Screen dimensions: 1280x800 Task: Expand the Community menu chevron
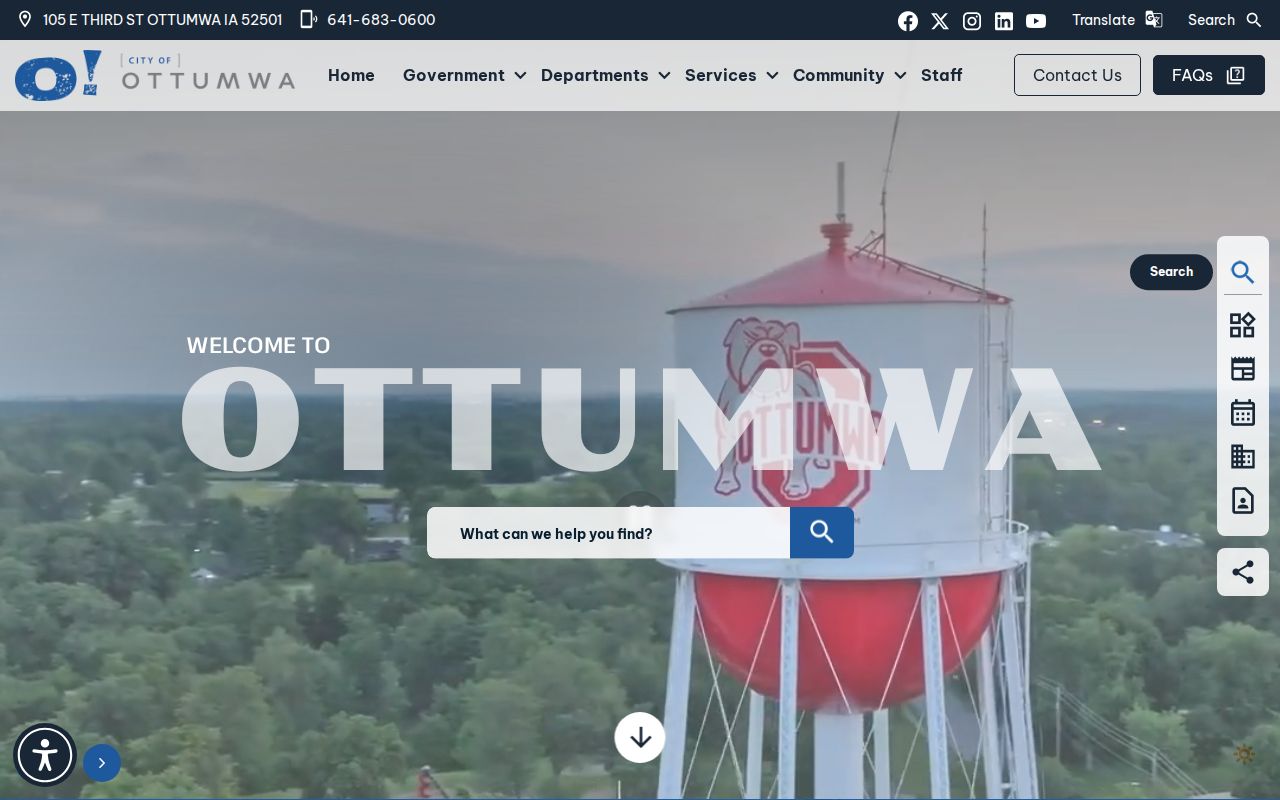point(900,75)
